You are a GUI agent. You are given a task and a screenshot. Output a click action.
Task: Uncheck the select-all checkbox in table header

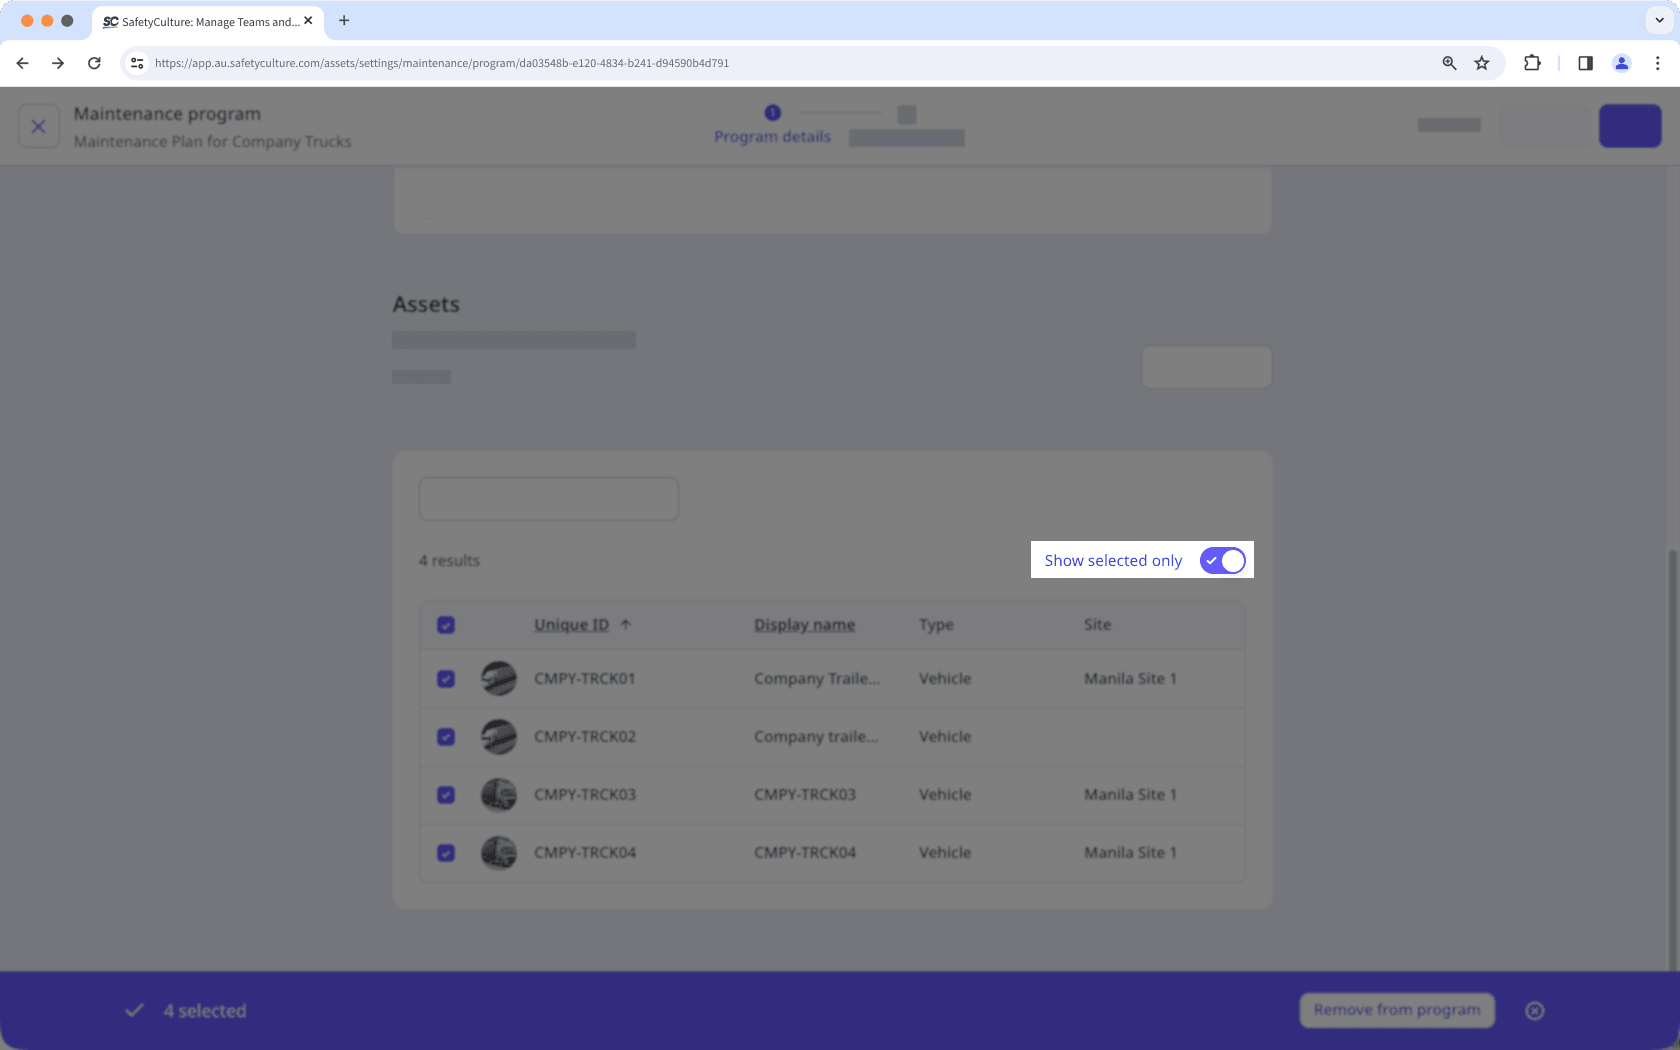pos(445,624)
